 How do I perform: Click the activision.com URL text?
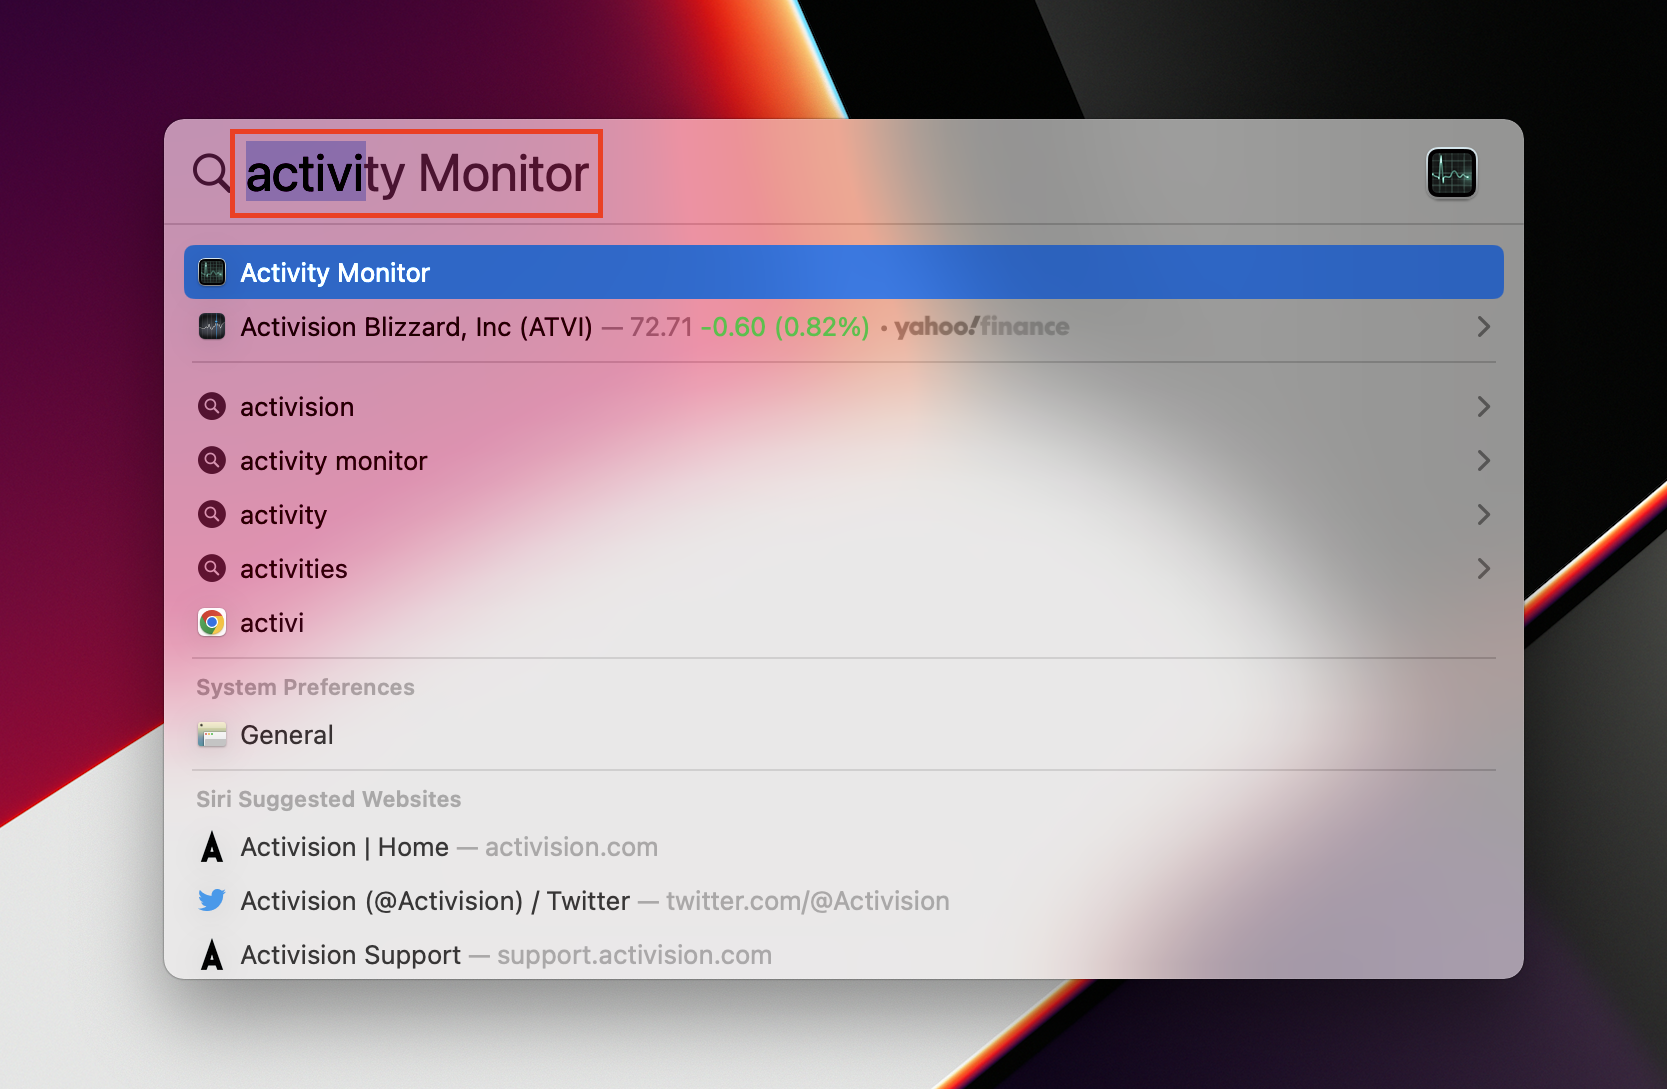tap(571, 847)
